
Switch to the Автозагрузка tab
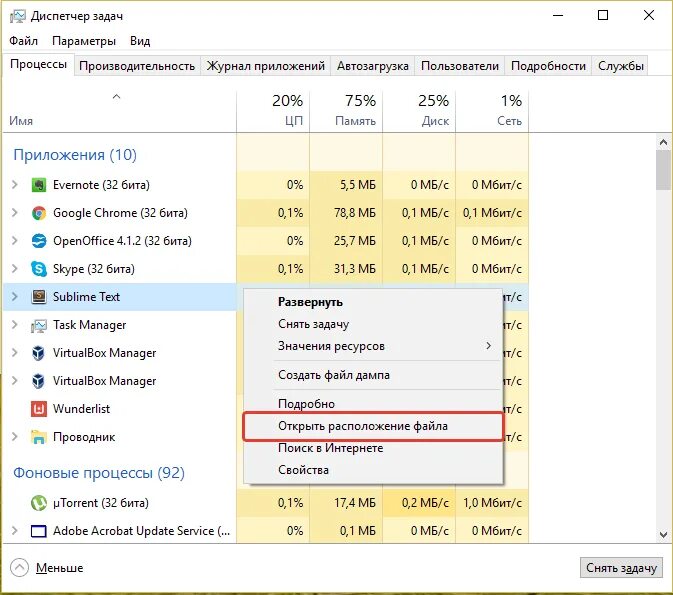pyautogui.click(x=373, y=66)
